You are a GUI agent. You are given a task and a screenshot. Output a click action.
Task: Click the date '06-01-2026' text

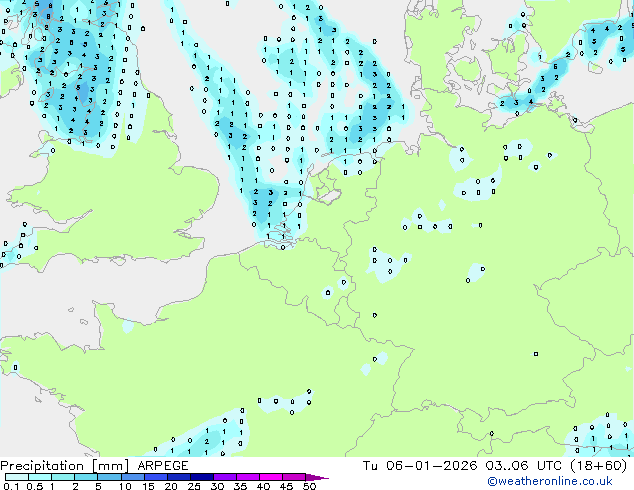(431, 466)
